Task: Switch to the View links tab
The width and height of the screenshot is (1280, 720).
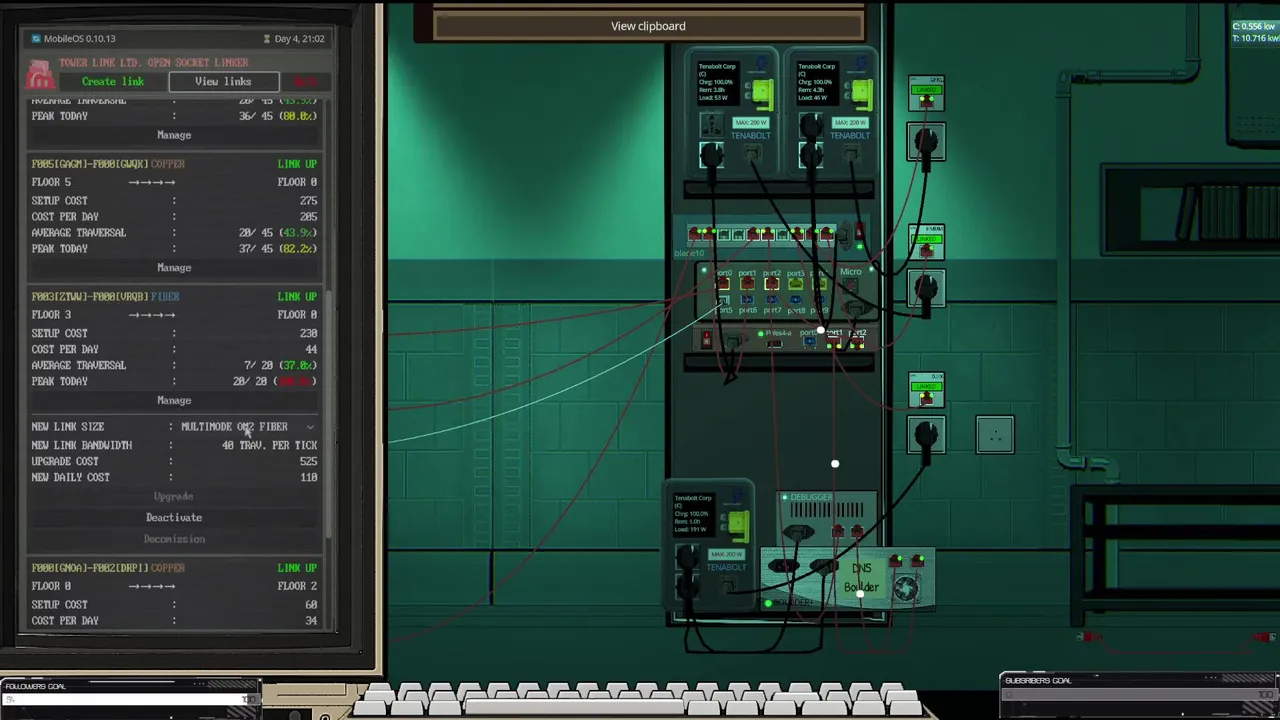Action: click(x=223, y=82)
